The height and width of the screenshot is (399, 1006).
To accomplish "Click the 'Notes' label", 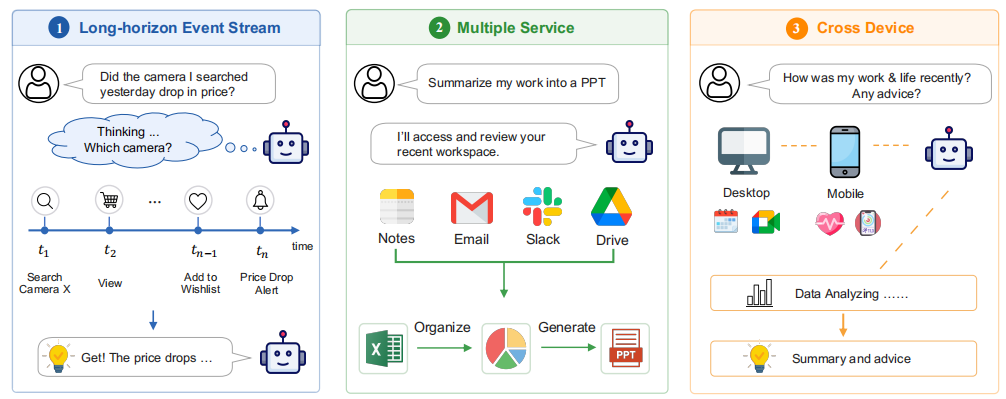I will [x=396, y=239].
